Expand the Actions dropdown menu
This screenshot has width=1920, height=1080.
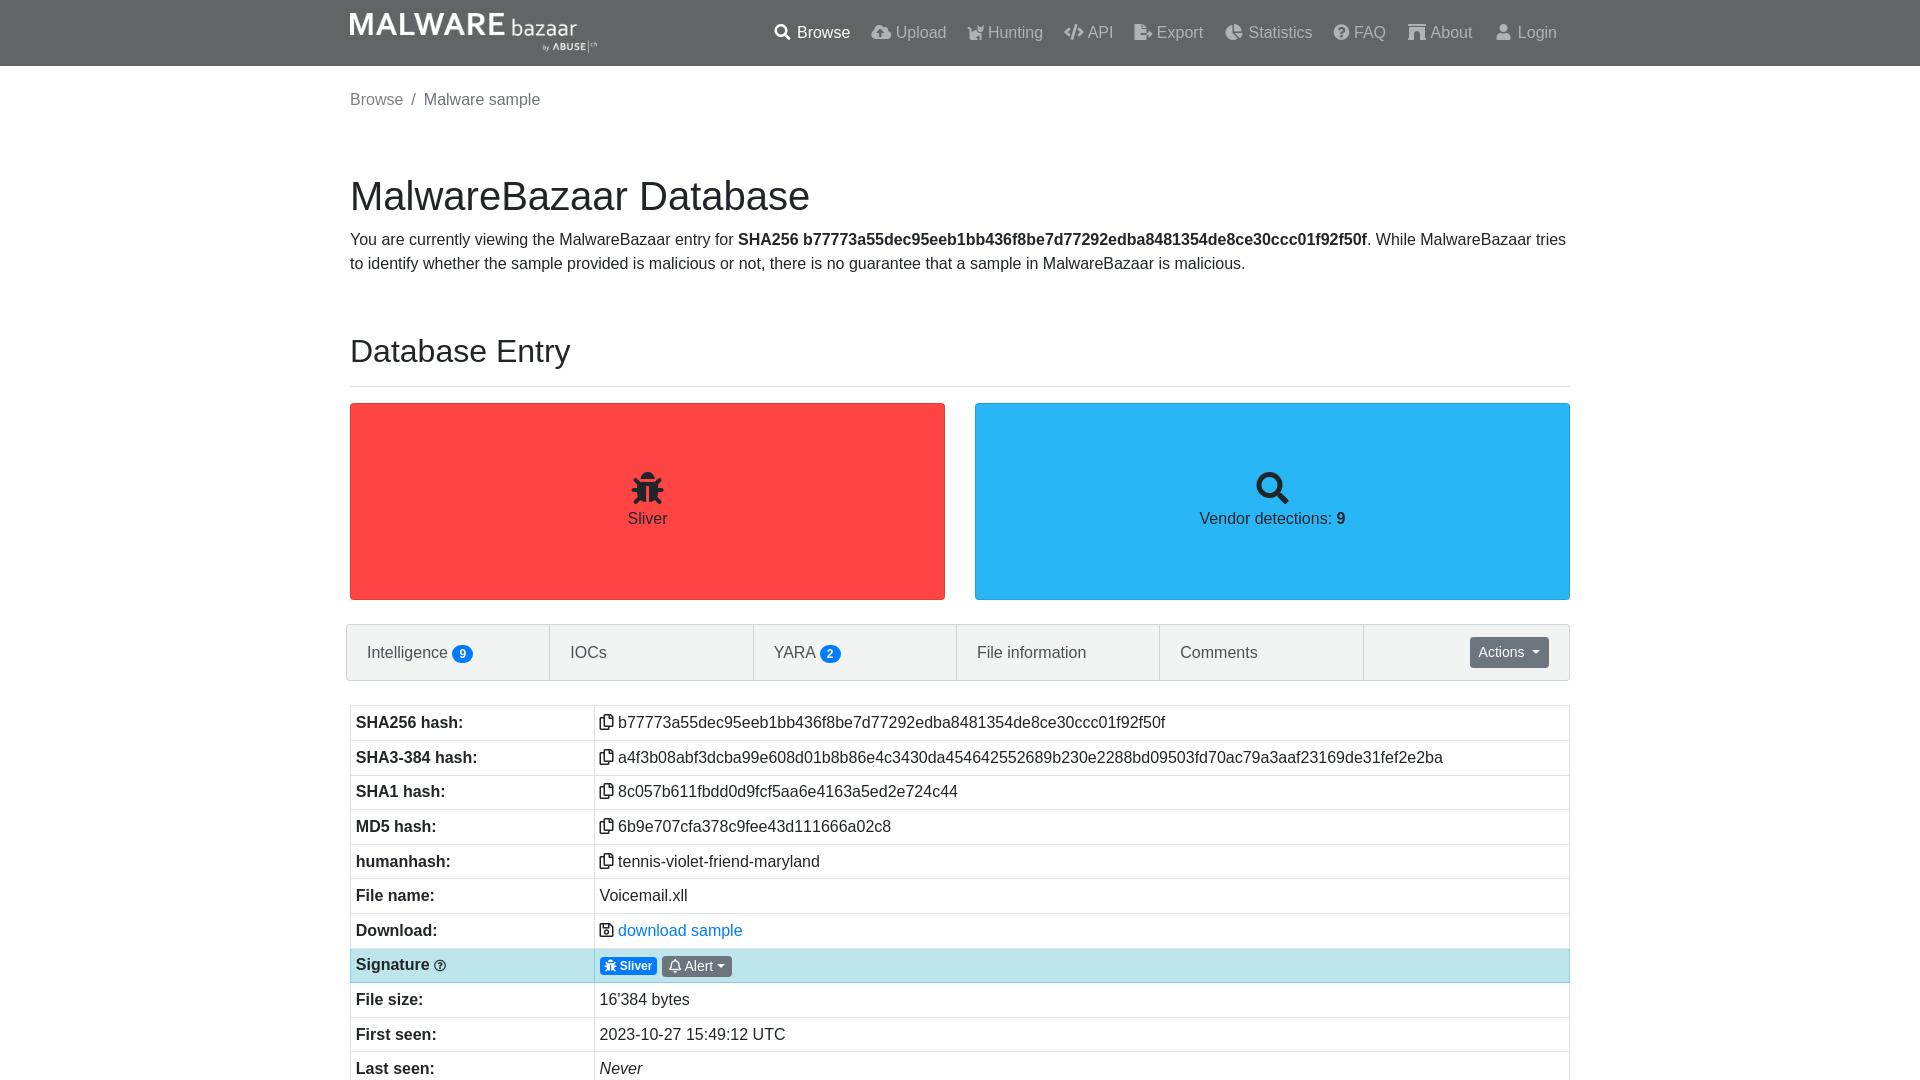point(1509,651)
